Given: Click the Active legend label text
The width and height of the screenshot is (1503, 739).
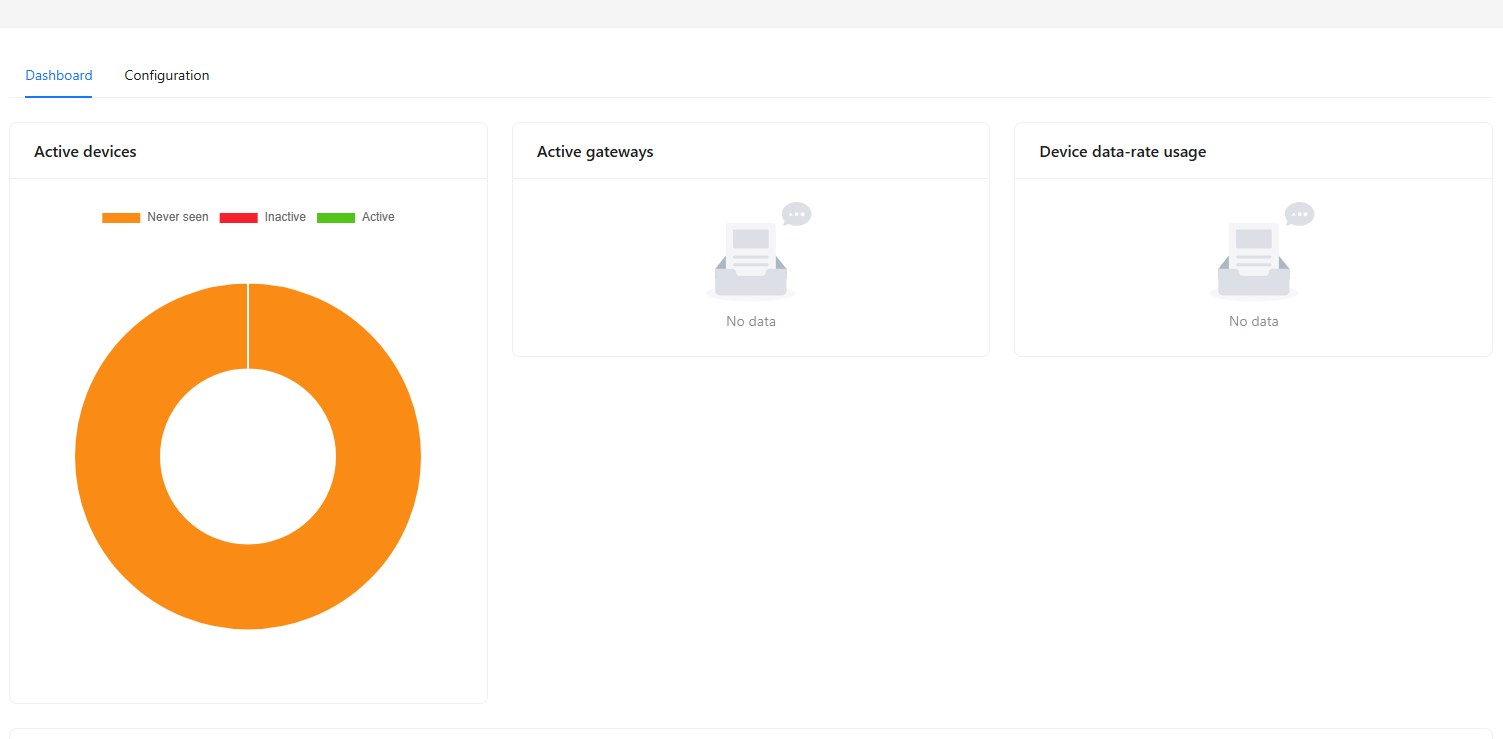Looking at the screenshot, I should pyautogui.click(x=378, y=217).
